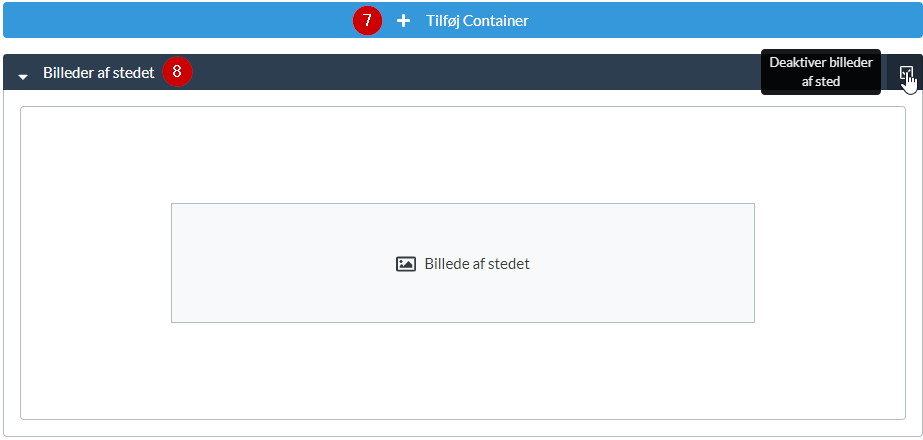
Task: Select the Billeder af stedet header title
Action: 98,73
